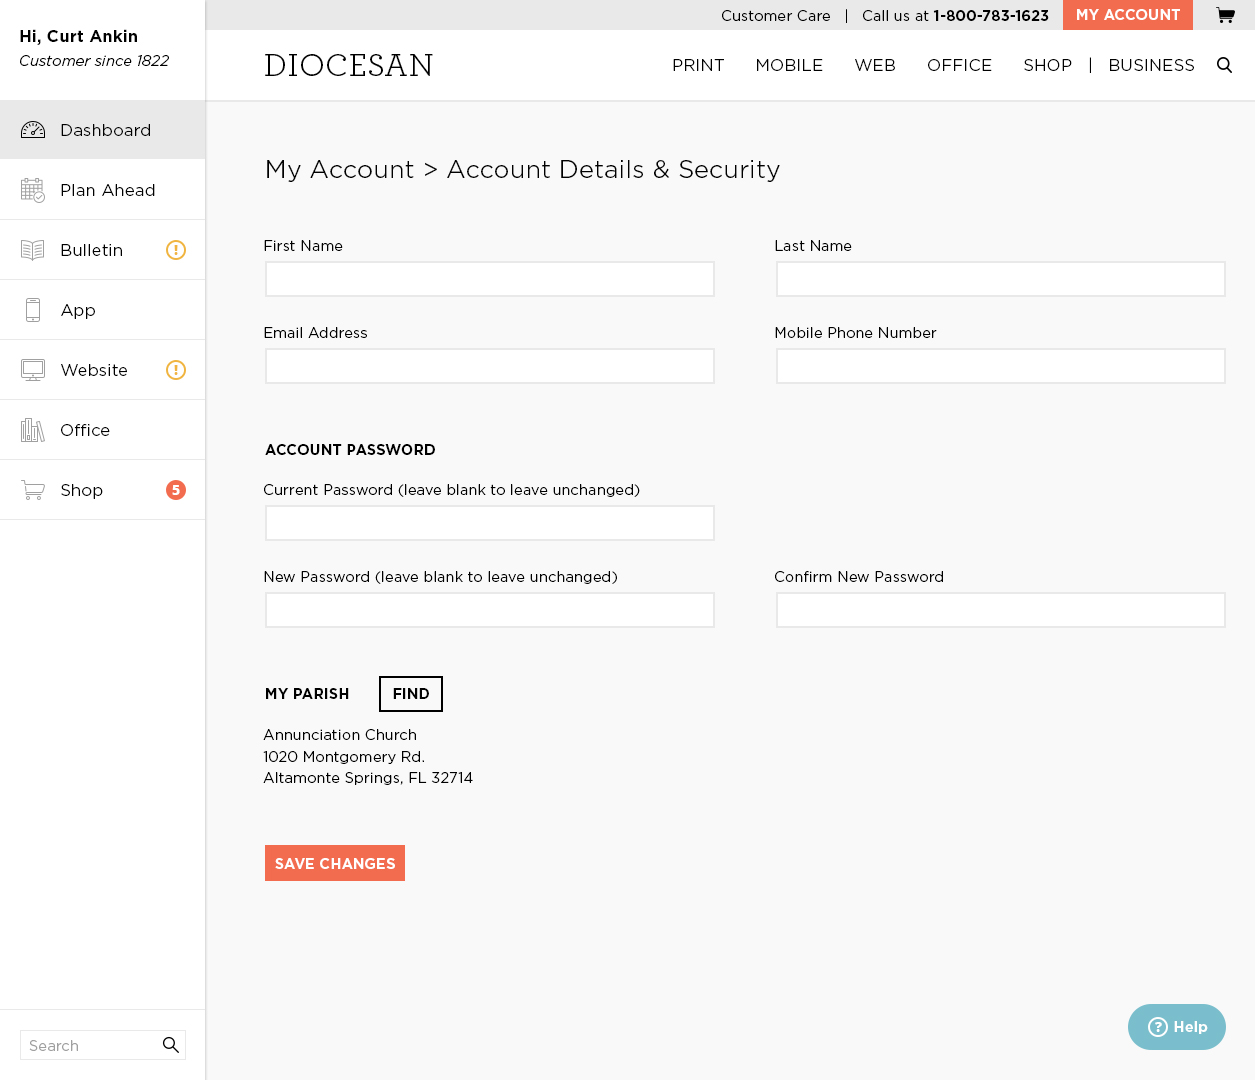The height and width of the screenshot is (1080, 1255).
Task: Click the sidebar search magnifier icon
Action: 171,1045
